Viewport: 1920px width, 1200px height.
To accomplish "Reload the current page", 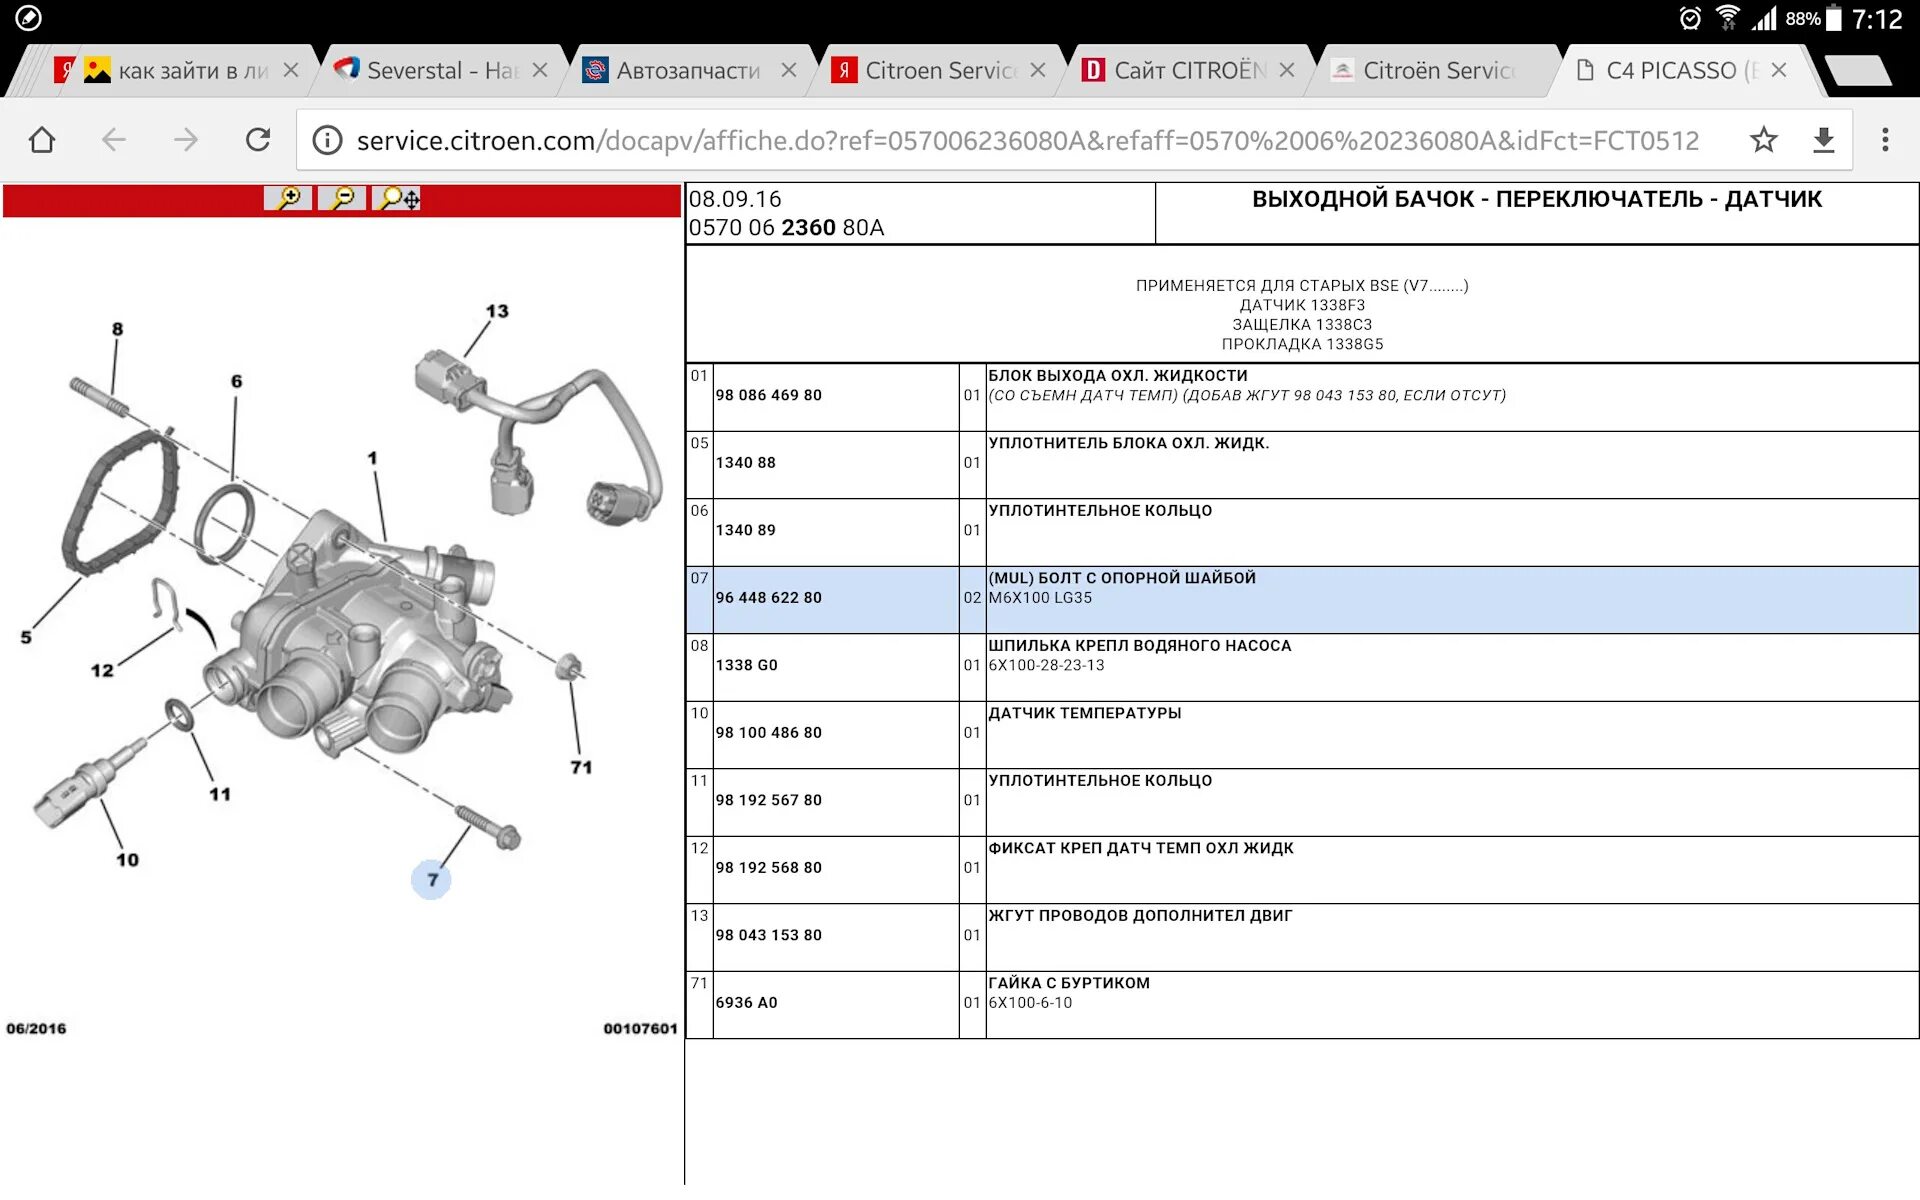I will (x=258, y=140).
